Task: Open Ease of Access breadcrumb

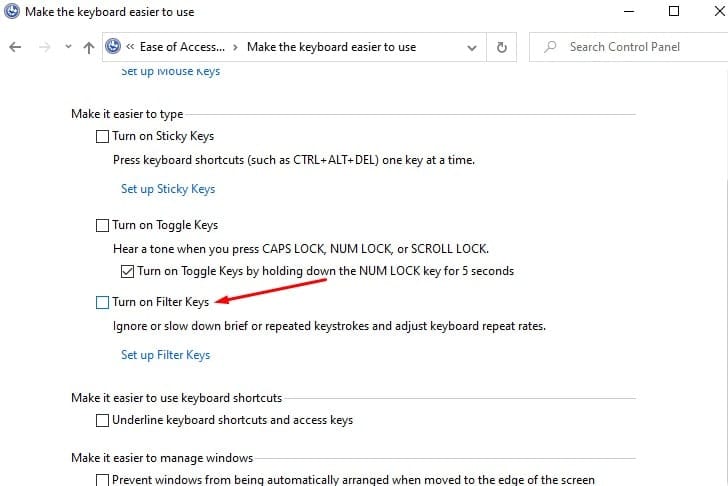Action: (x=182, y=47)
